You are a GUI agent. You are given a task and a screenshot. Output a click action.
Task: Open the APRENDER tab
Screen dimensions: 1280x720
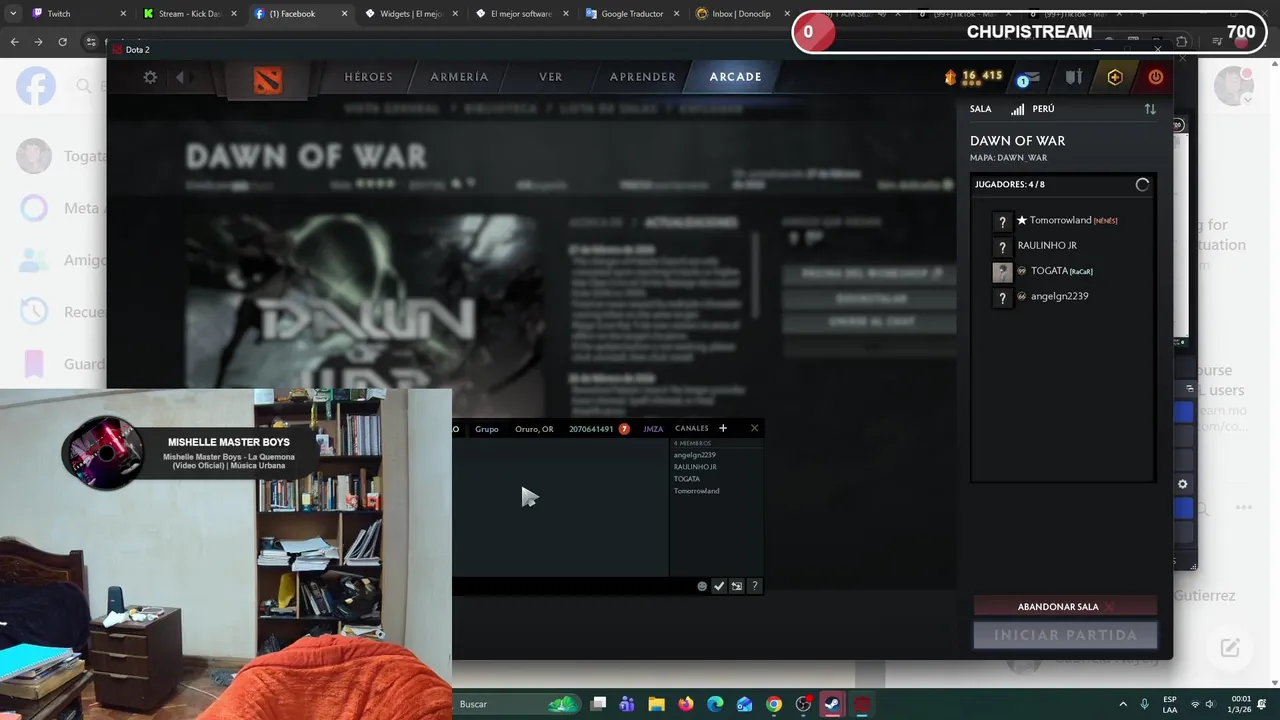point(642,77)
